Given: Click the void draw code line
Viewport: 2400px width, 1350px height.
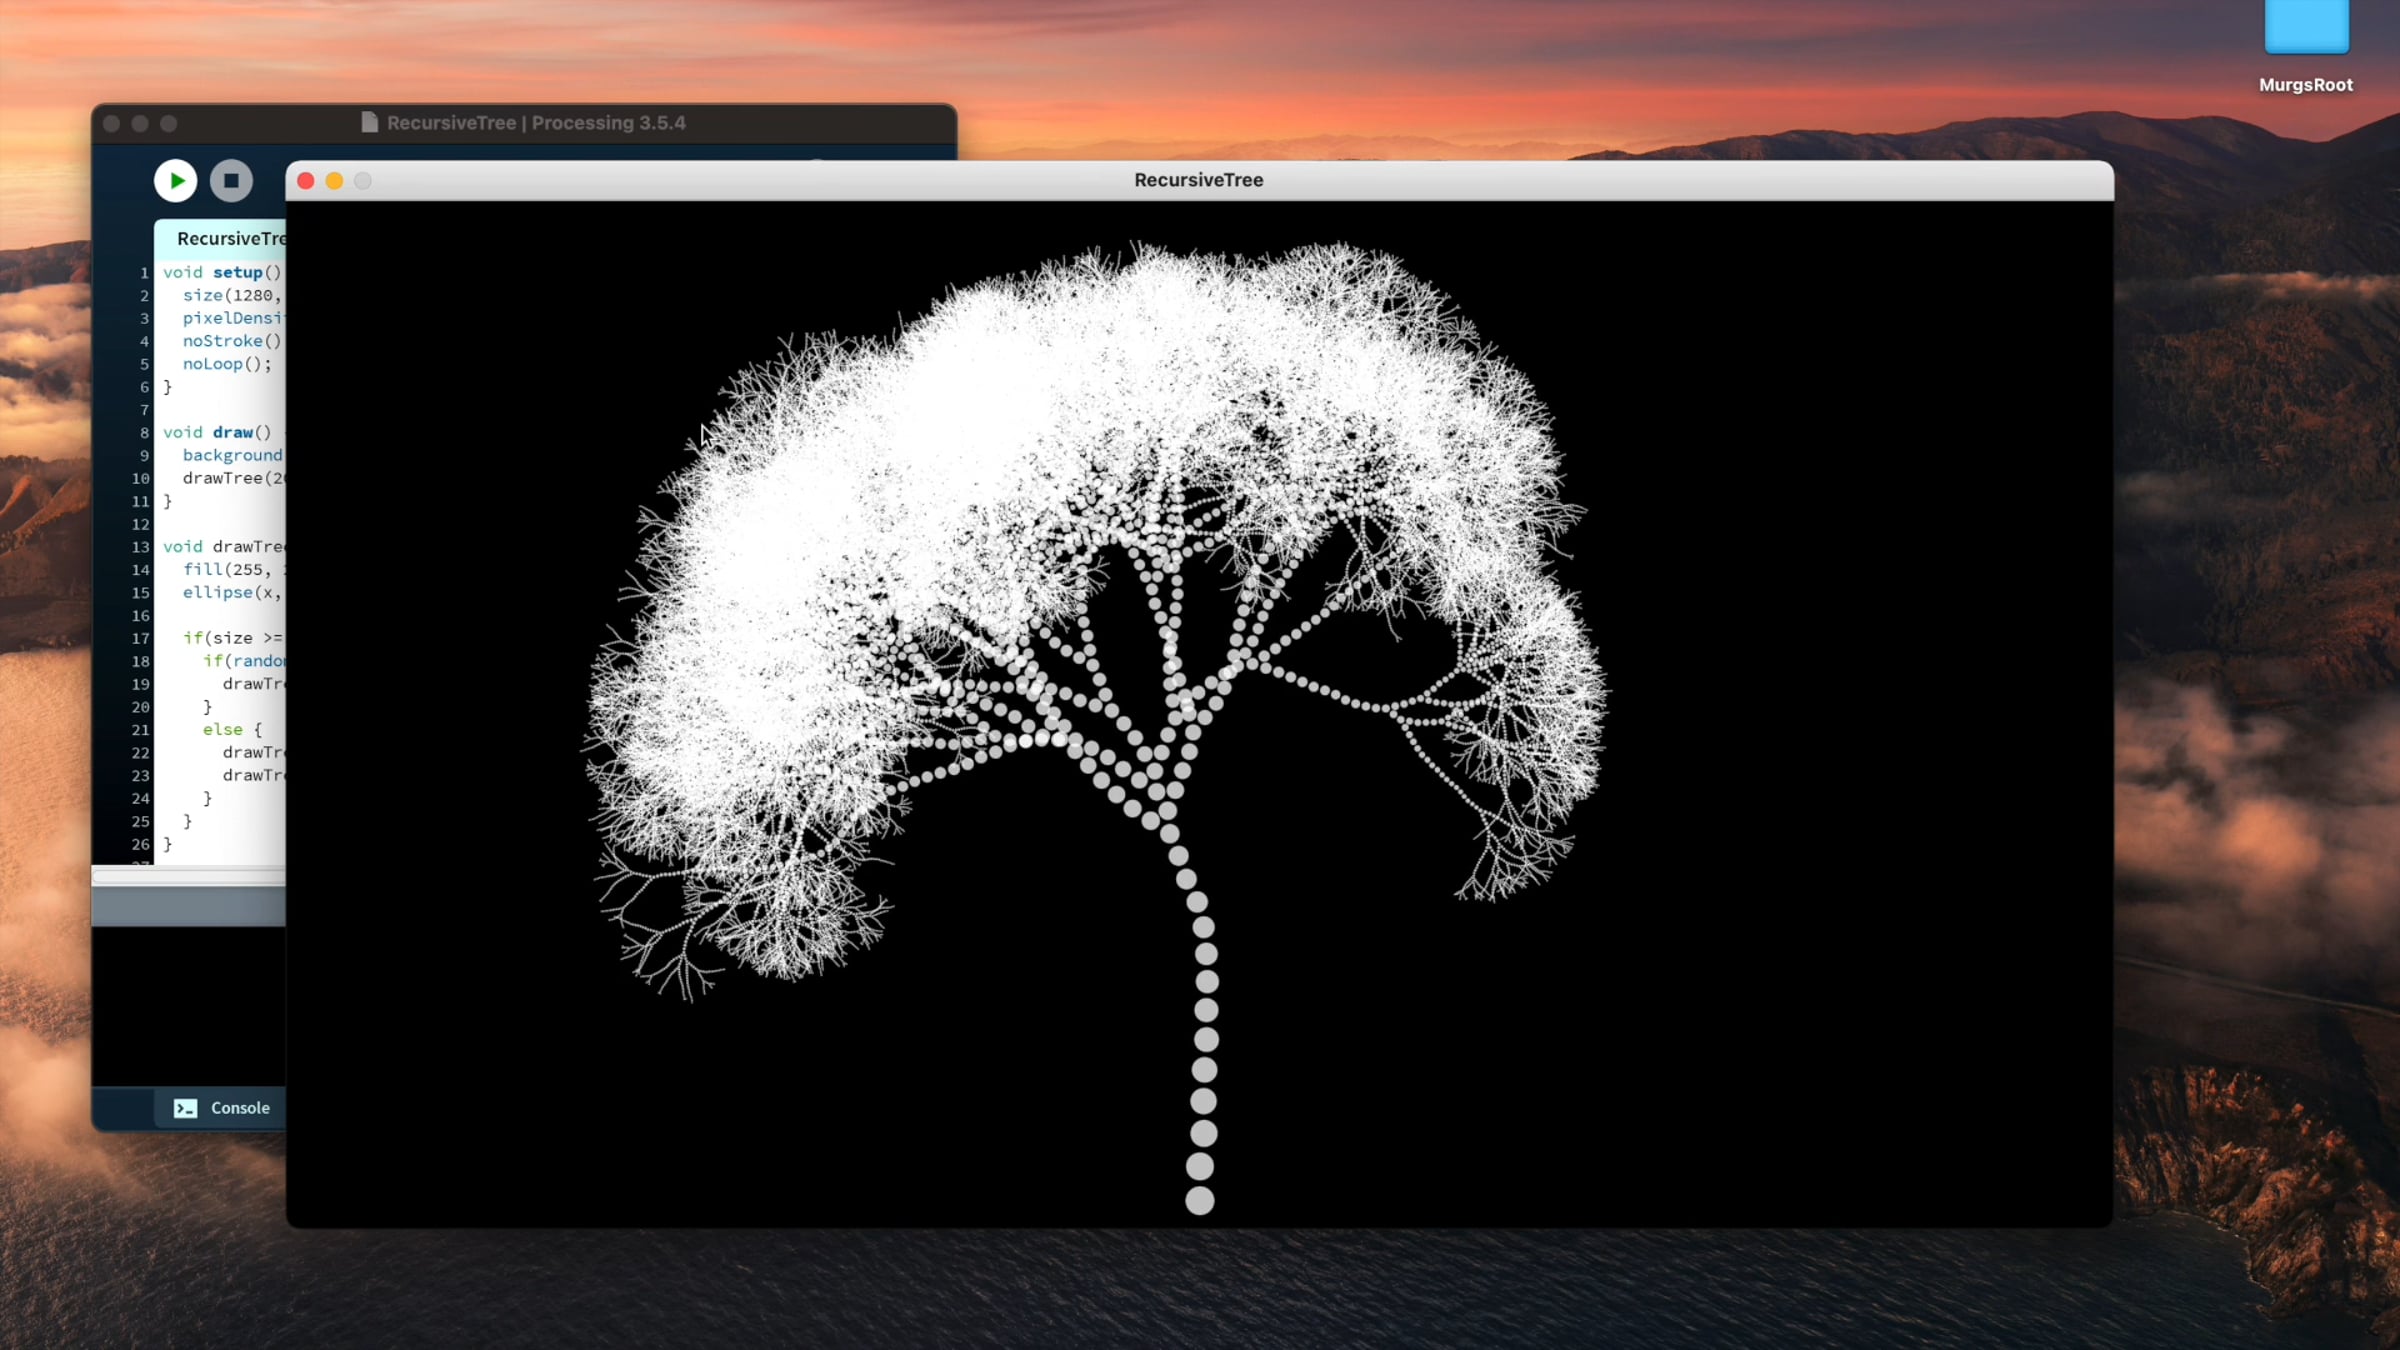Looking at the screenshot, I should pyautogui.click(x=217, y=432).
